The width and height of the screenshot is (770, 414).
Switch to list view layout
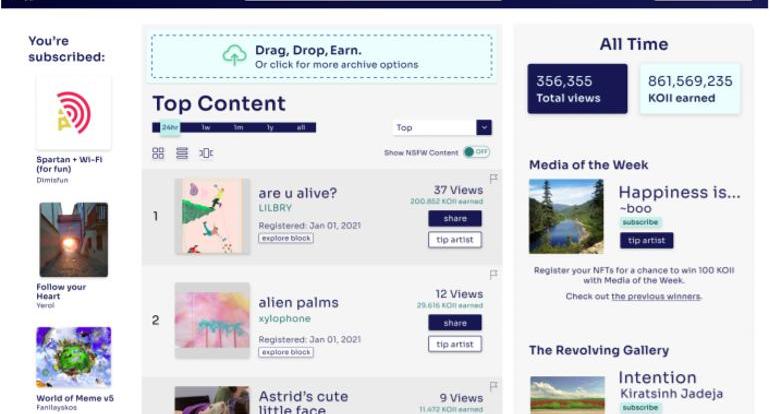click(x=182, y=153)
